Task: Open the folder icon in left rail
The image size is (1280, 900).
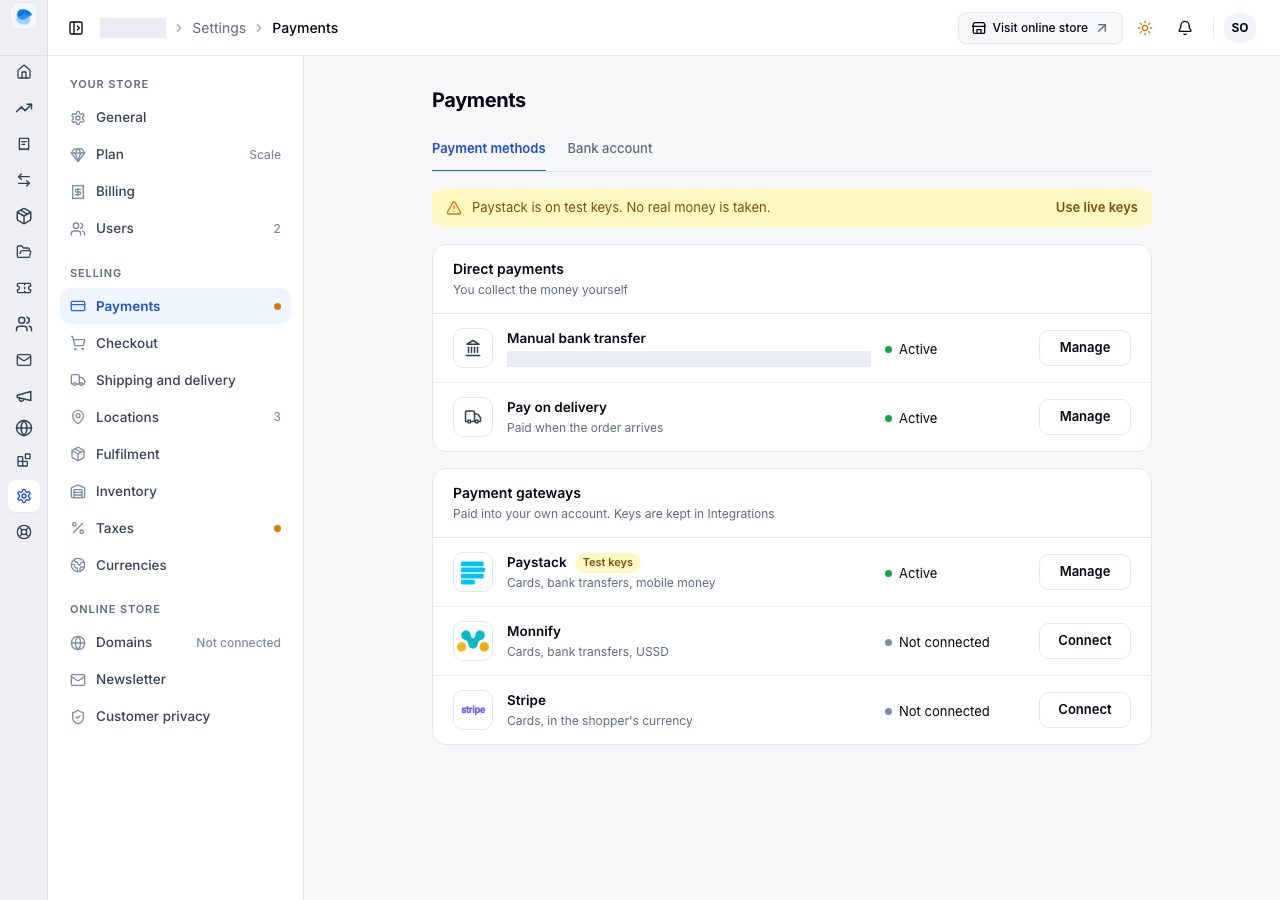Action: (24, 252)
